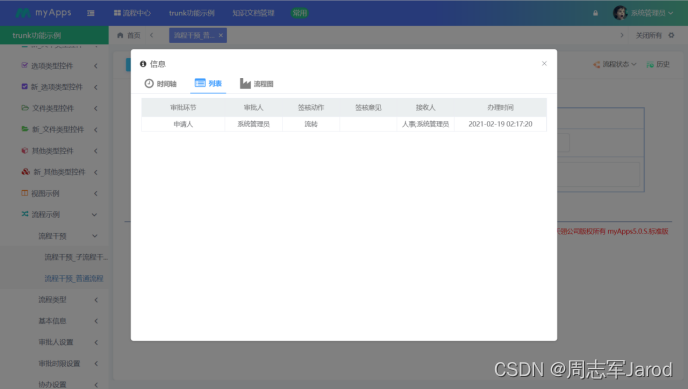The width and height of the screenshot is (688, 389).
Task: Click the green 常用 badge
Action: (x=300, y=13)
